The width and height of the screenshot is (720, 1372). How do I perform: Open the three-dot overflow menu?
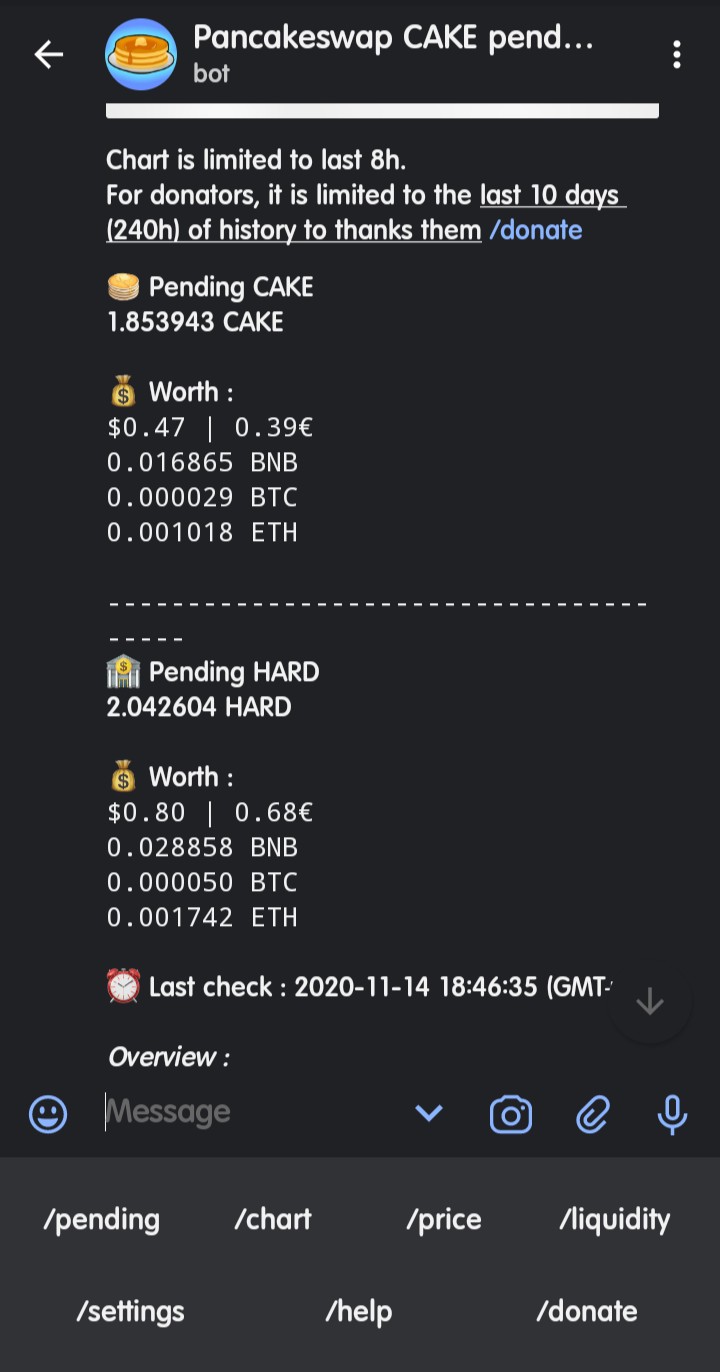[x=677, y=54]
